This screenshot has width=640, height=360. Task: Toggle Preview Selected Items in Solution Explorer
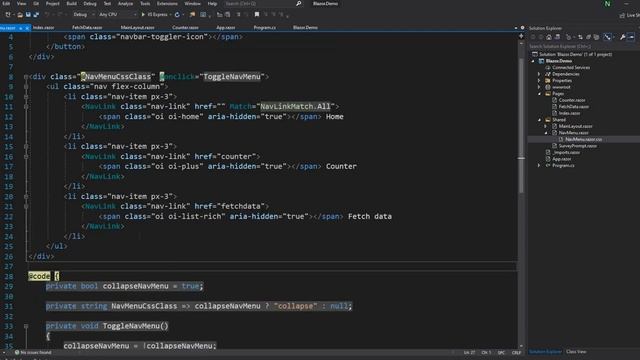click(x=631, y=37)
